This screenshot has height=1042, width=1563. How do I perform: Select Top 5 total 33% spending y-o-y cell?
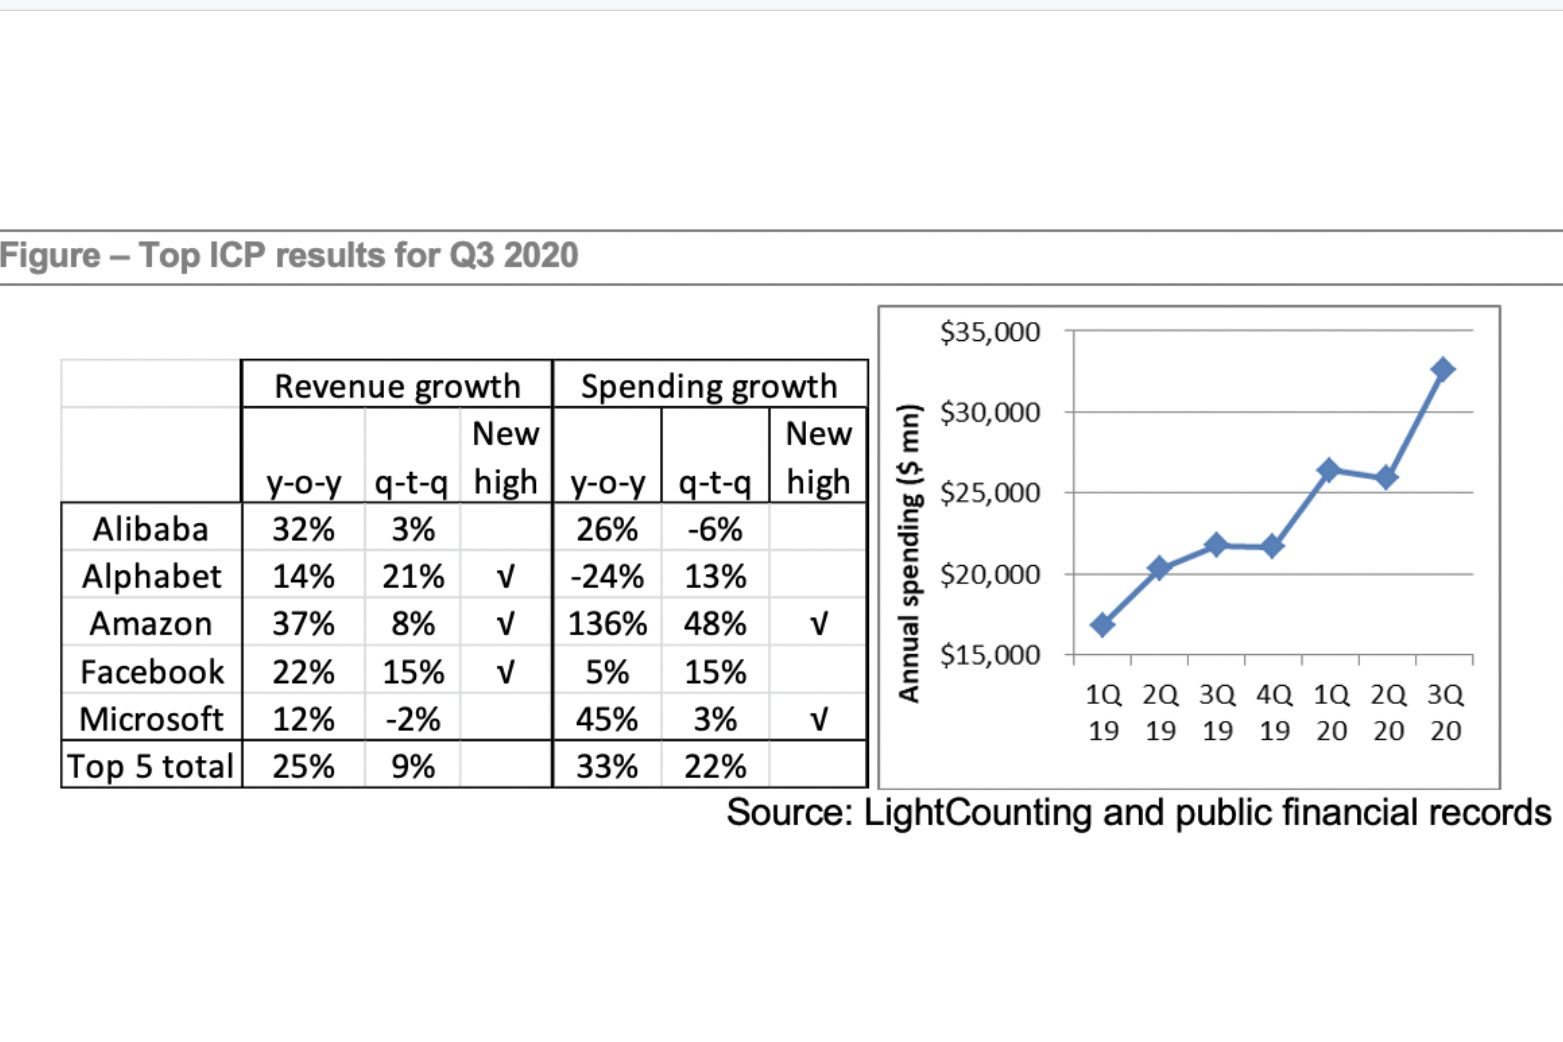click(607, 766)
